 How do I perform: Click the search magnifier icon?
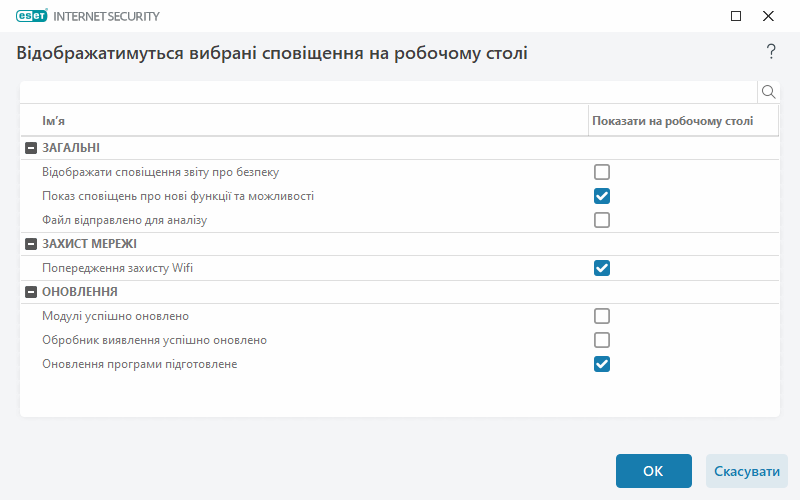pyautogui.click(x=769, y=92)
